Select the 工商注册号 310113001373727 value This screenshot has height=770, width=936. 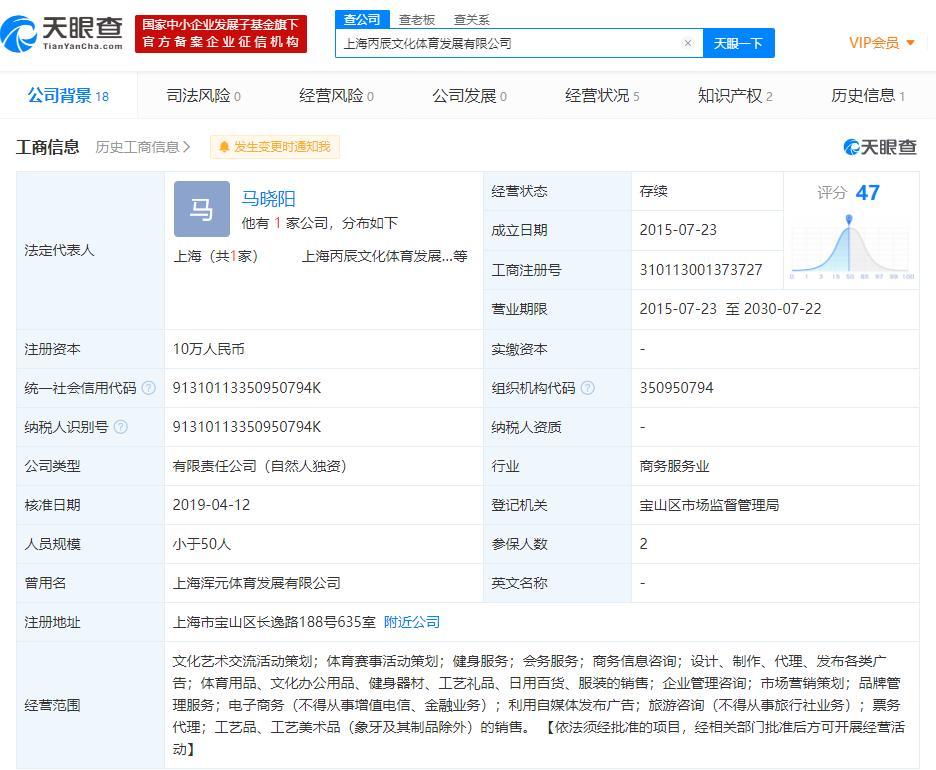[x=701, y=270]
